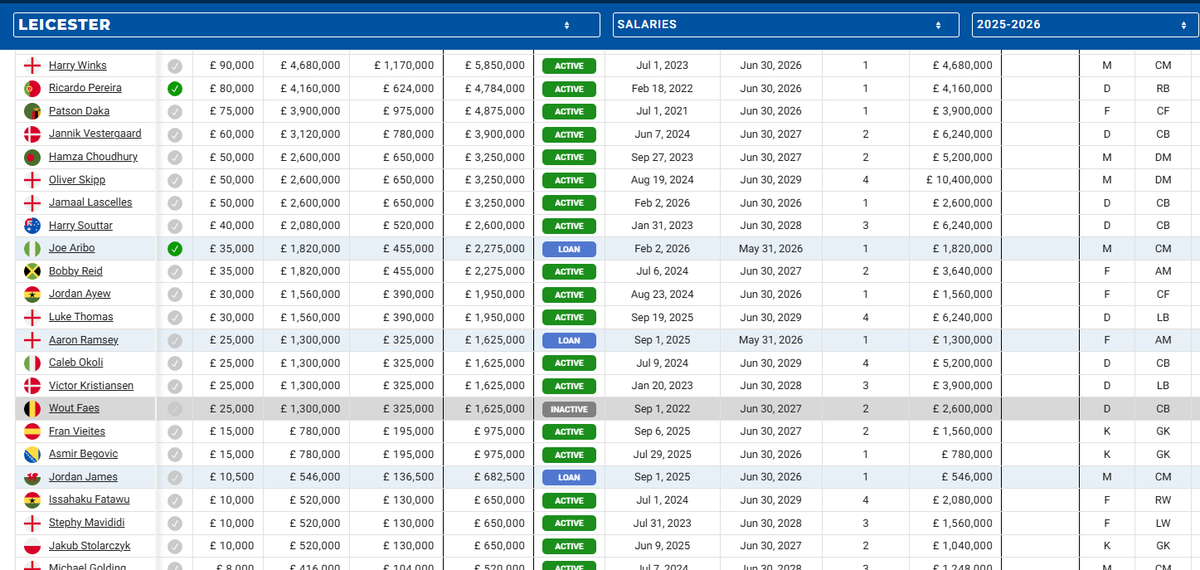The image size is (1200, 570).
Task: Click England flag icon beside Jamaal Lascelles
Action: click(x=32, y=202)
